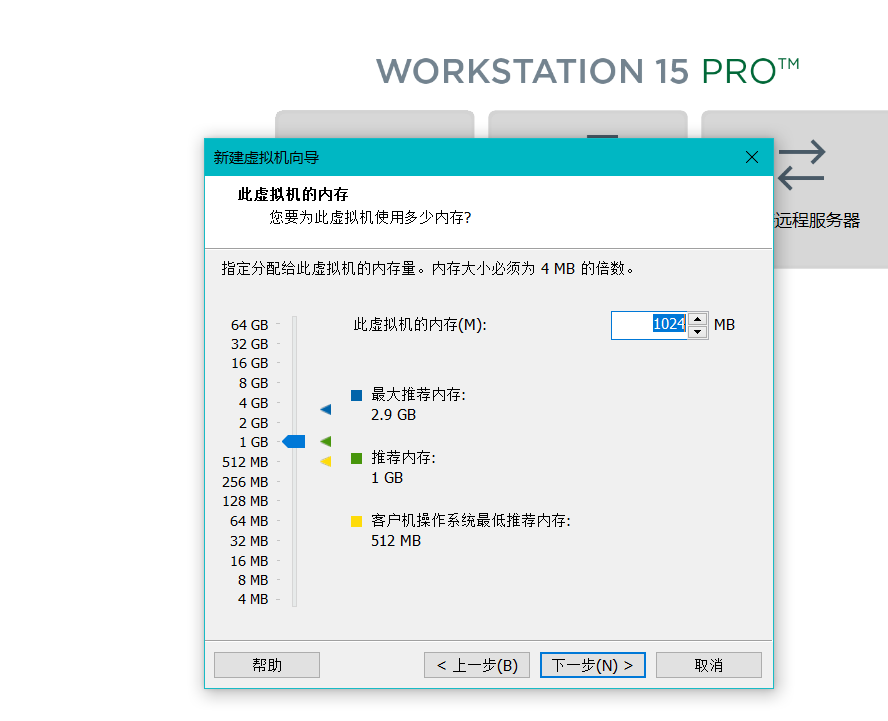Select the 64 MB label on memory scale

tap(249, 521)
